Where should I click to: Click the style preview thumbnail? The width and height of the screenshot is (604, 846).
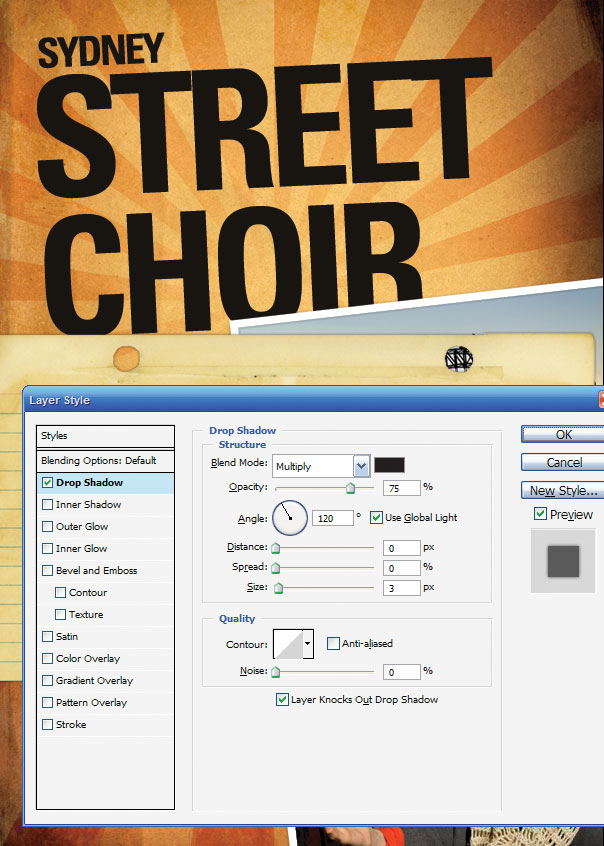pos(564,561)
